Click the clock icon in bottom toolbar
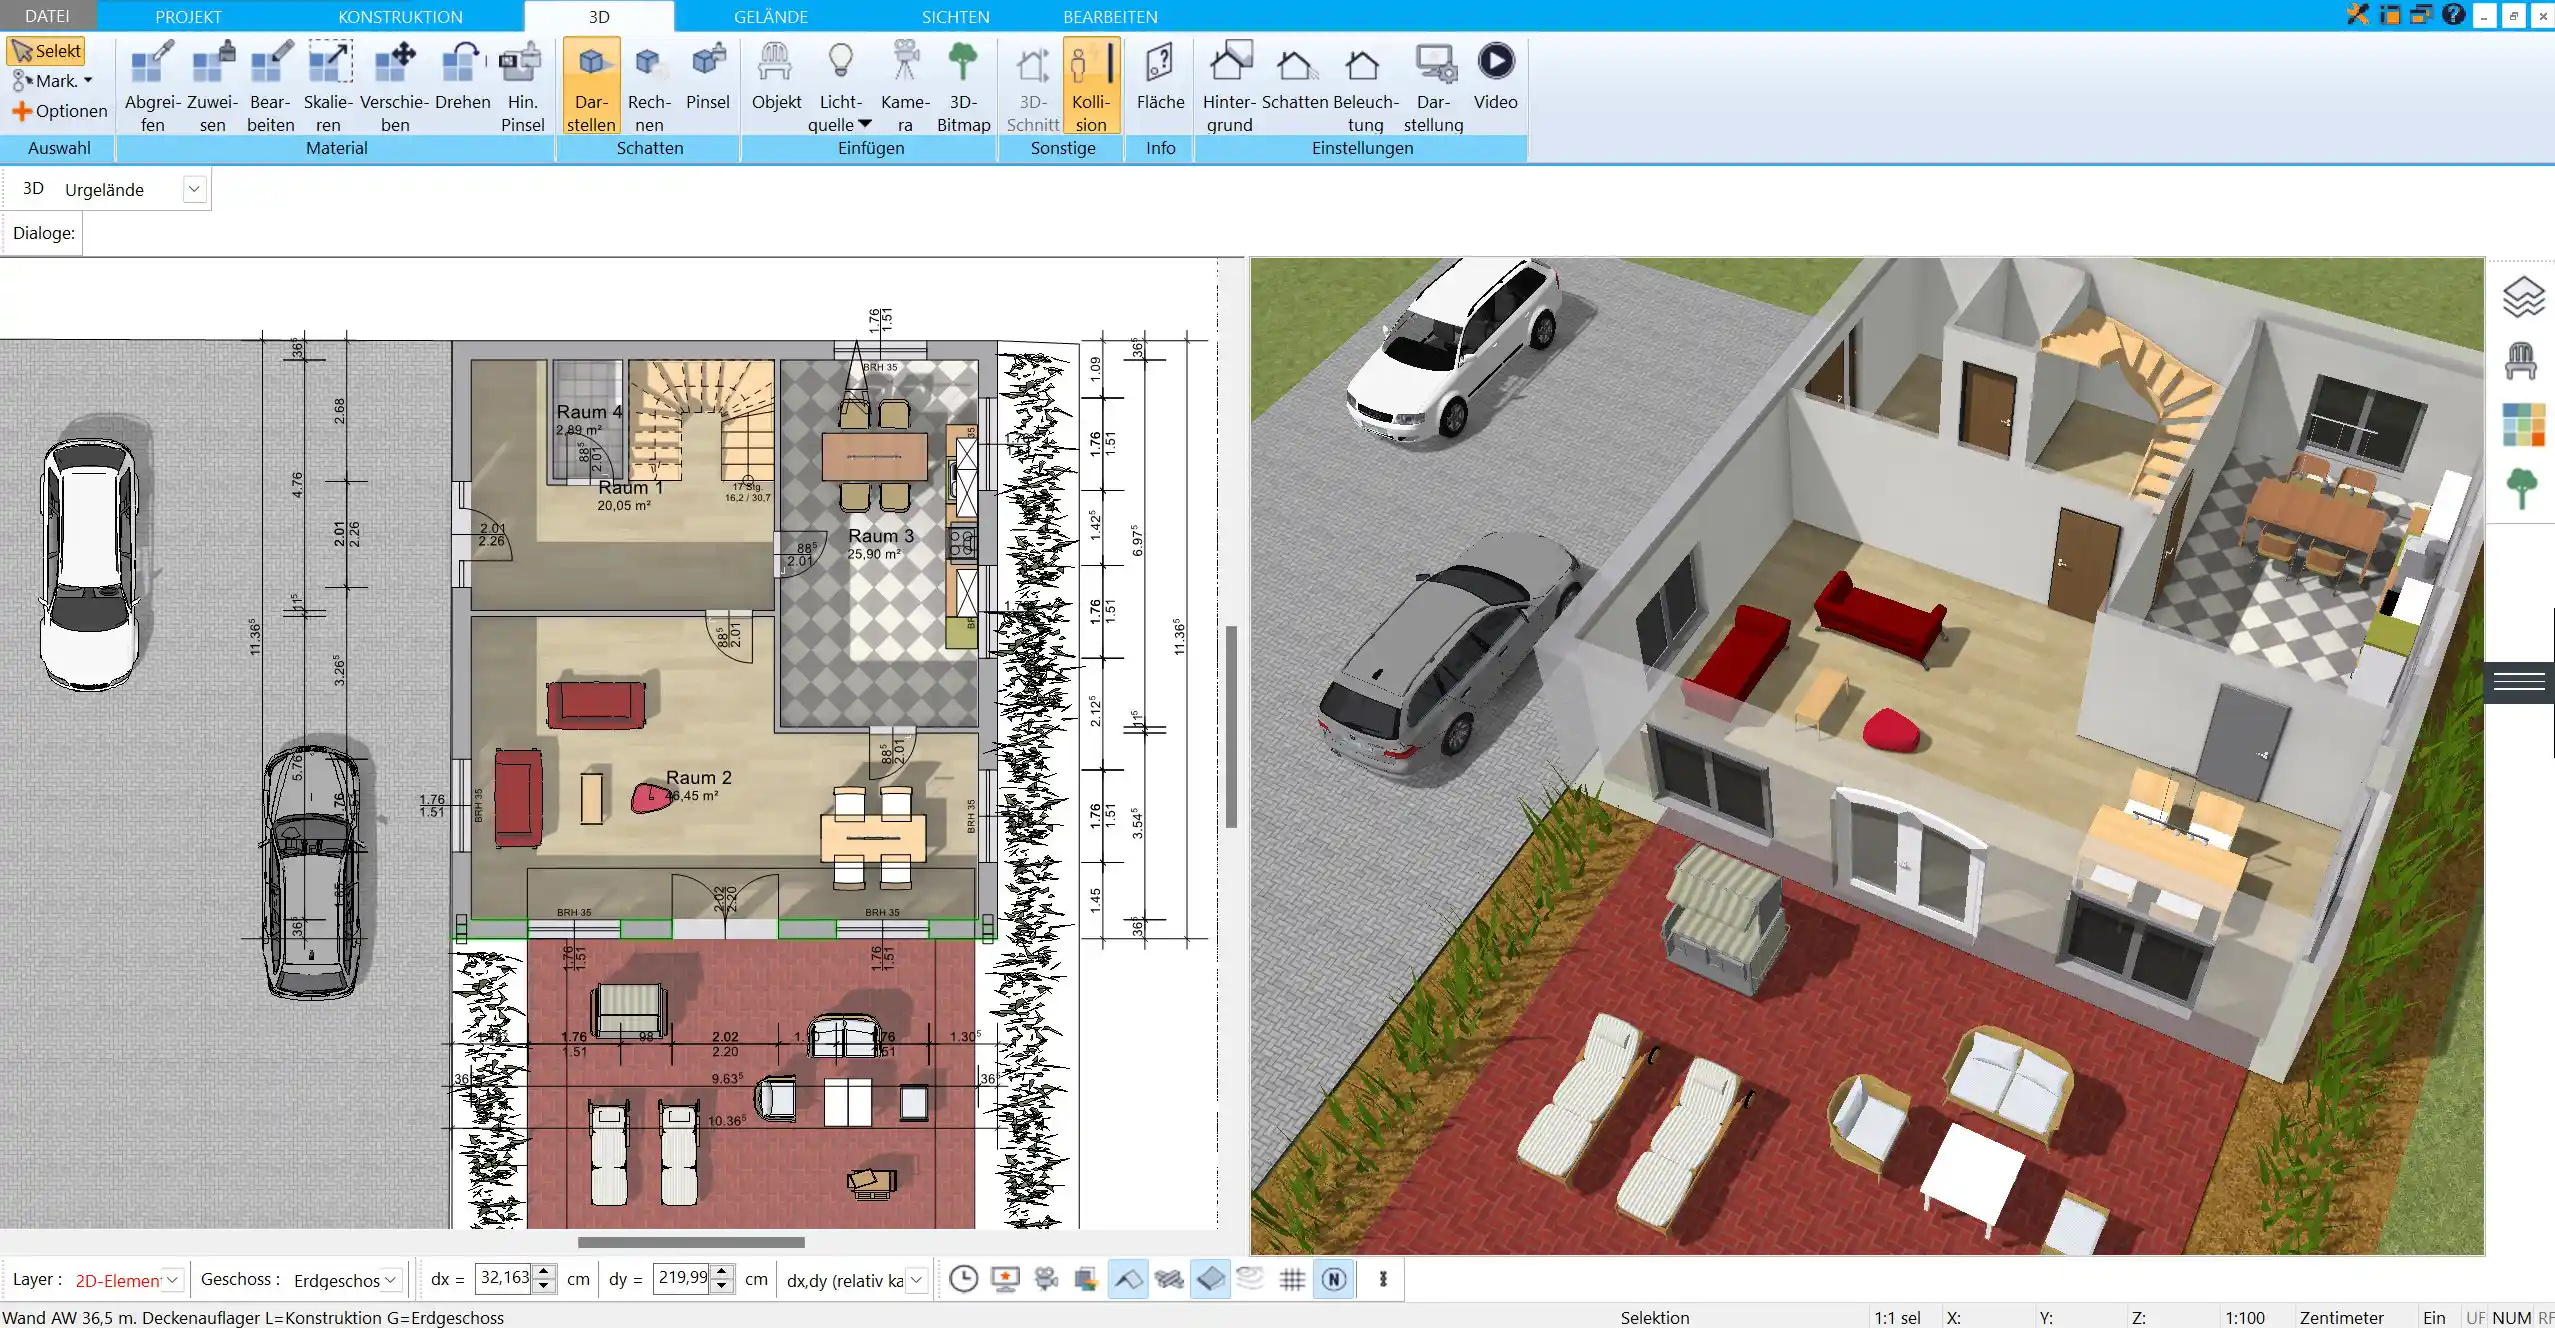The width and height of the screenshot is (2555, 1328). (x=963, y=1279)
